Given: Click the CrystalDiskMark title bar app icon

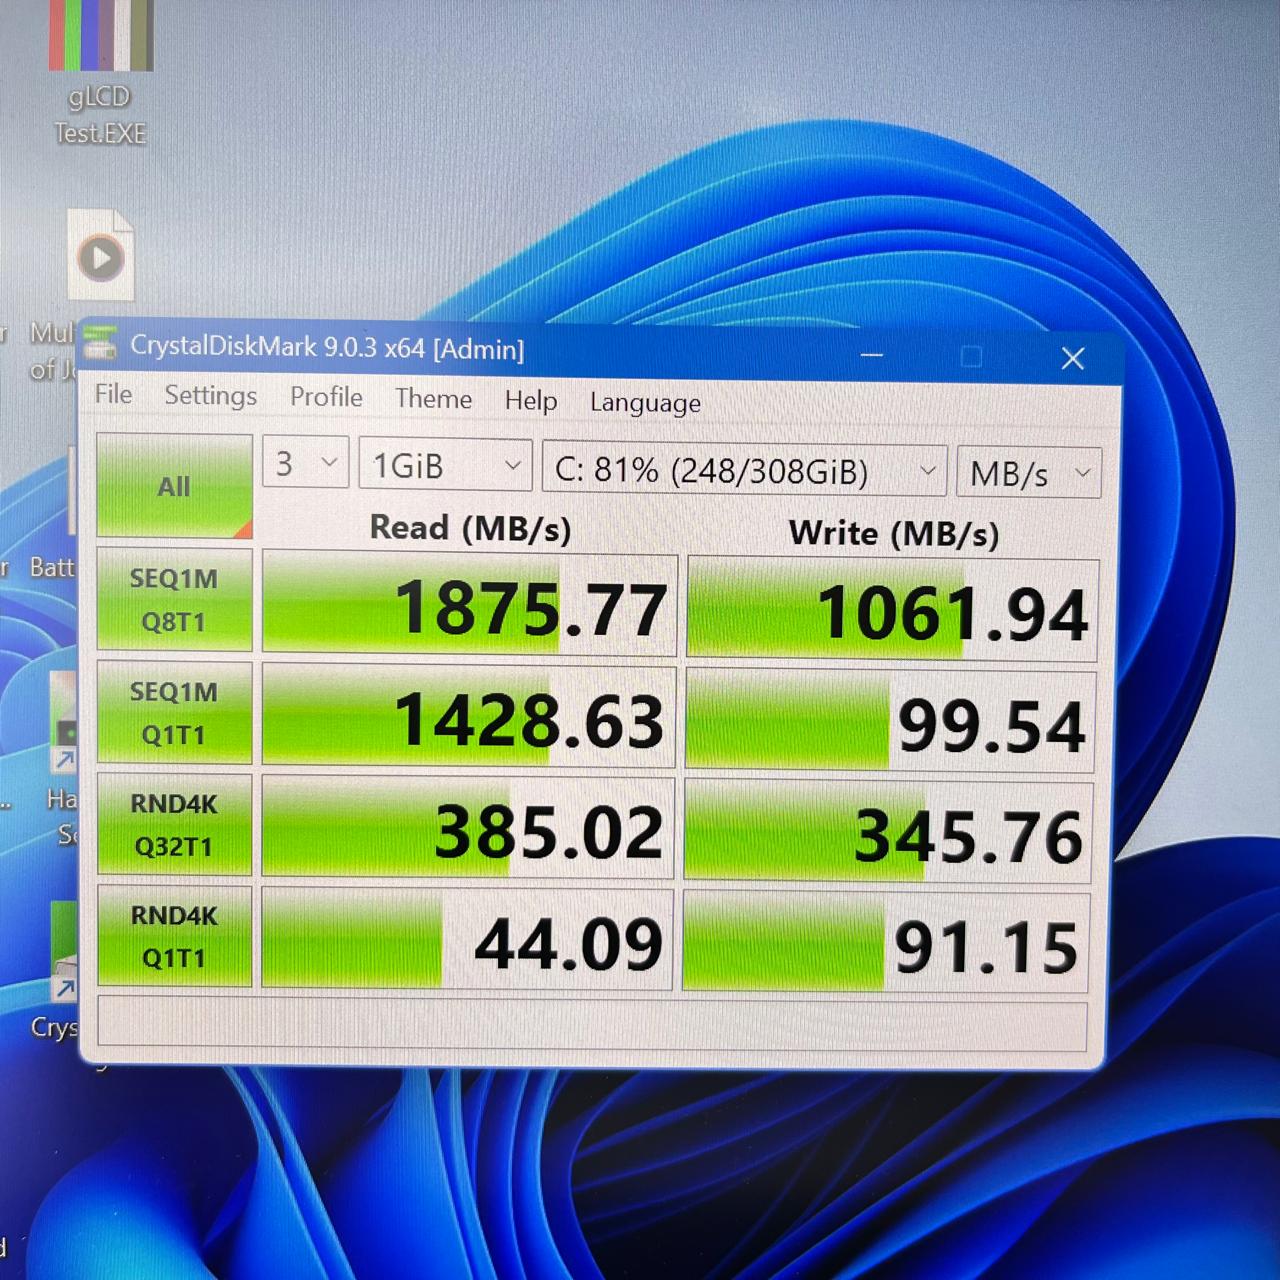Looking at the screenshot, I should point(100,343).
